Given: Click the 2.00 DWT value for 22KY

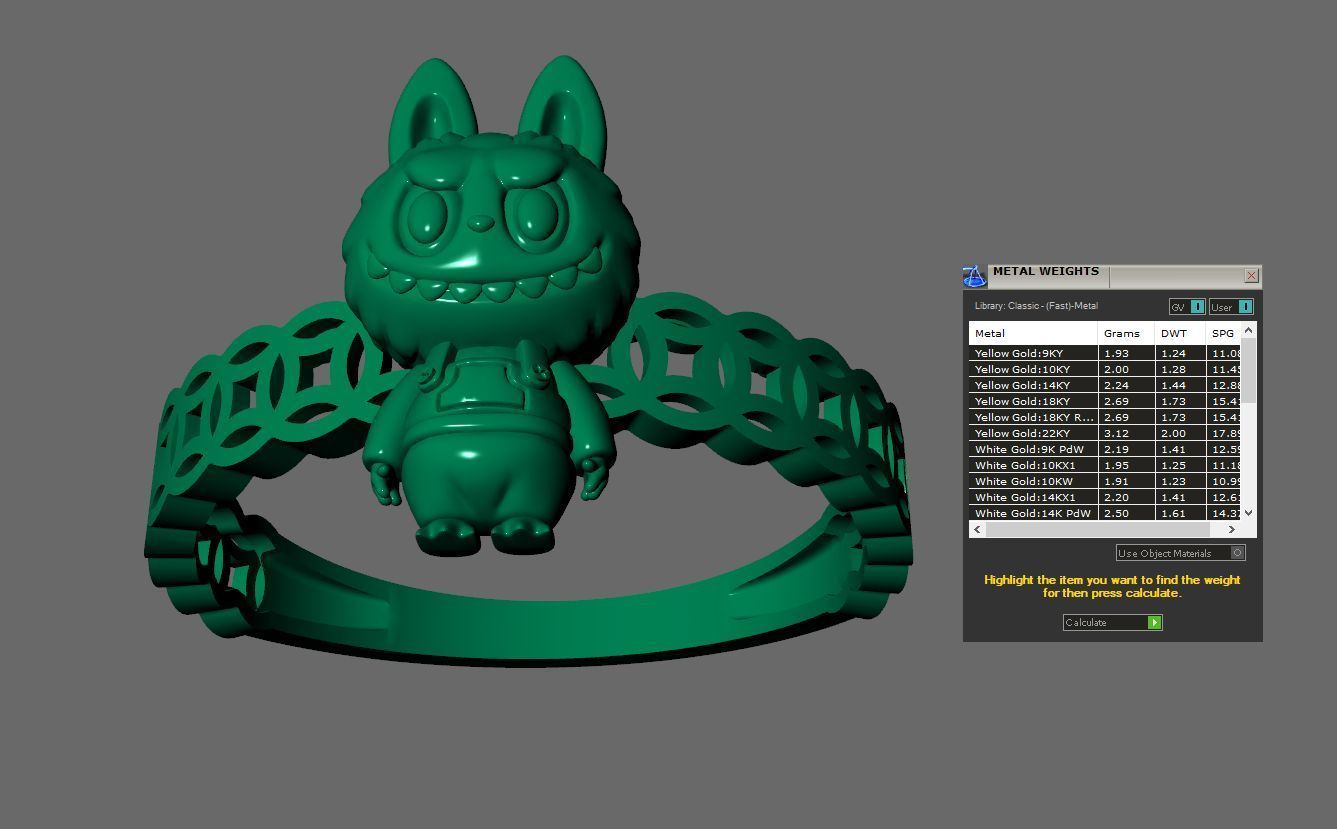Looking at the screenshot, I should (x=1173, y=433).
